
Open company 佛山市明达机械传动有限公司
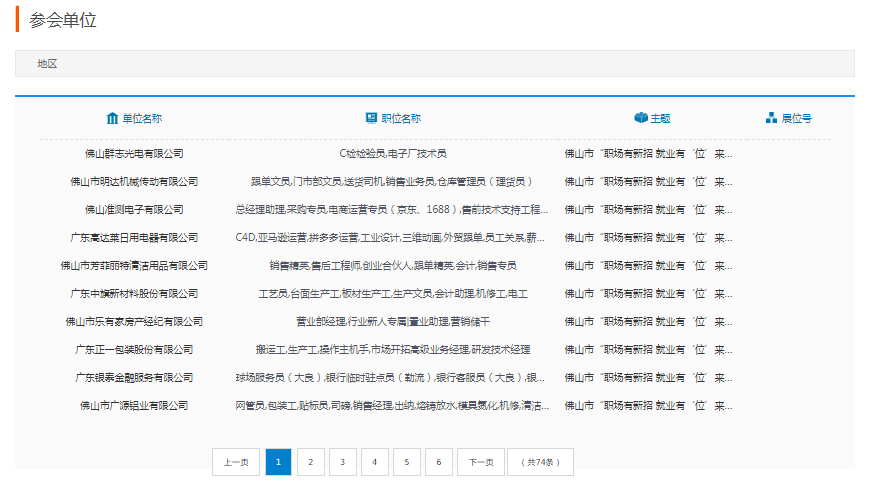[x=134, y=181]
